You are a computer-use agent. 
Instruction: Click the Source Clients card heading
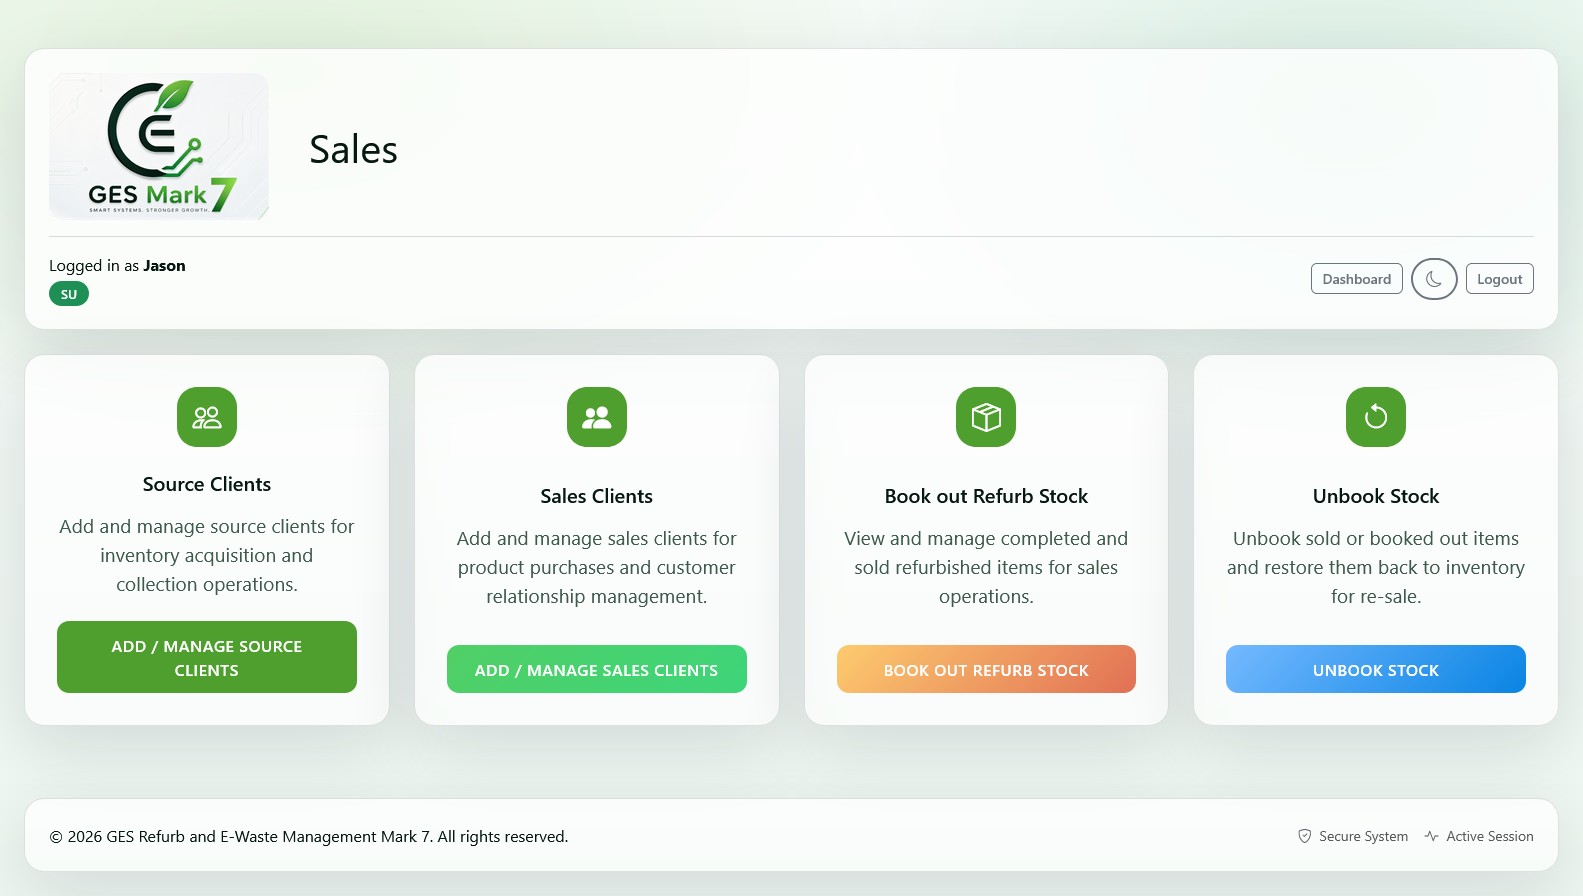click(207, 484)
